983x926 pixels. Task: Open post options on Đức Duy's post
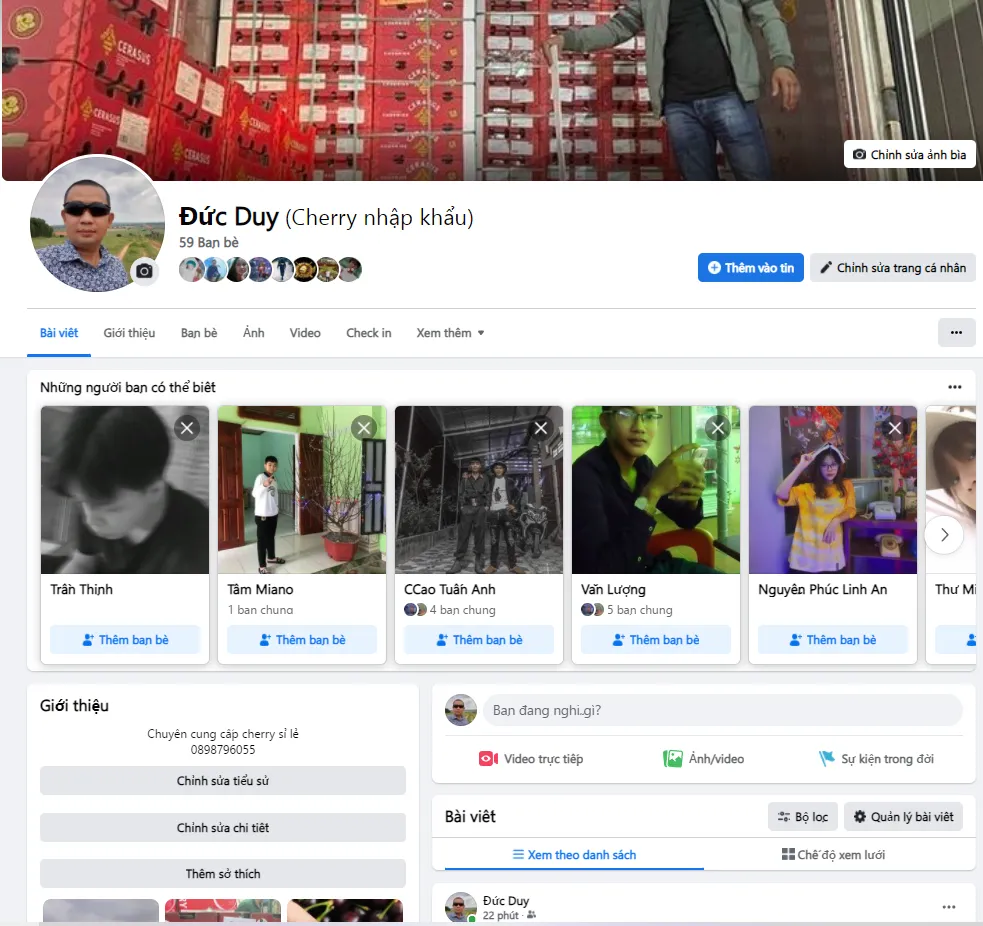click(948, 907)
